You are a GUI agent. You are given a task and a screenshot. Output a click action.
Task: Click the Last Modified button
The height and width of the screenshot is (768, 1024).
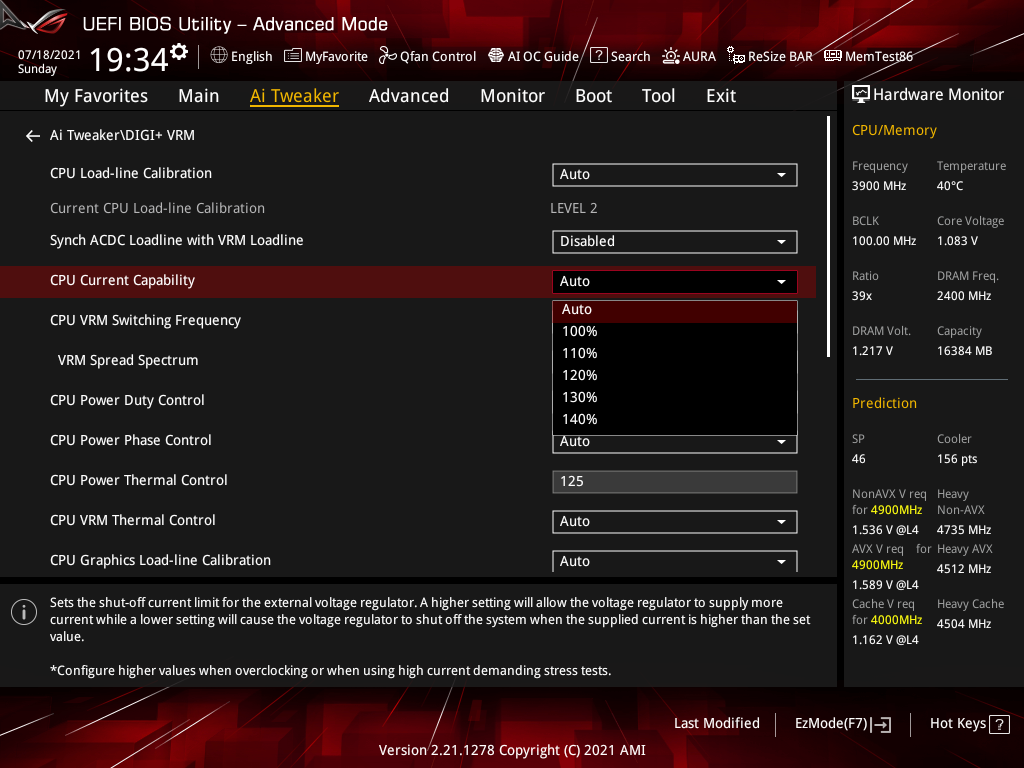(x=716, y=723)
